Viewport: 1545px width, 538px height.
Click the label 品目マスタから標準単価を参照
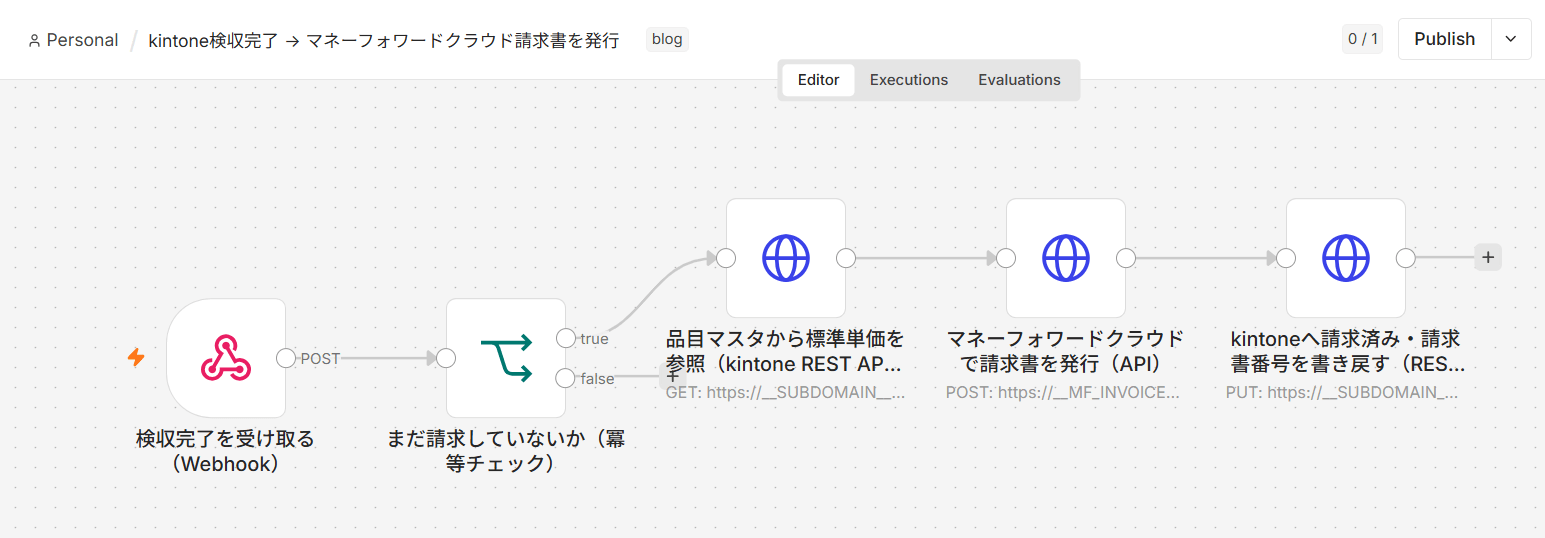(786, 351)
